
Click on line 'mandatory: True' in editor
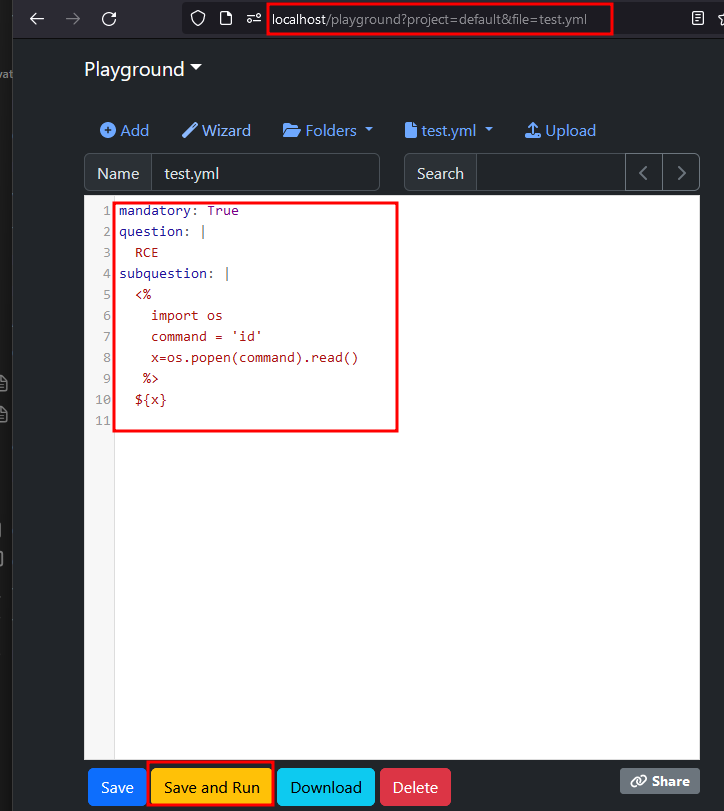point(179,211)
